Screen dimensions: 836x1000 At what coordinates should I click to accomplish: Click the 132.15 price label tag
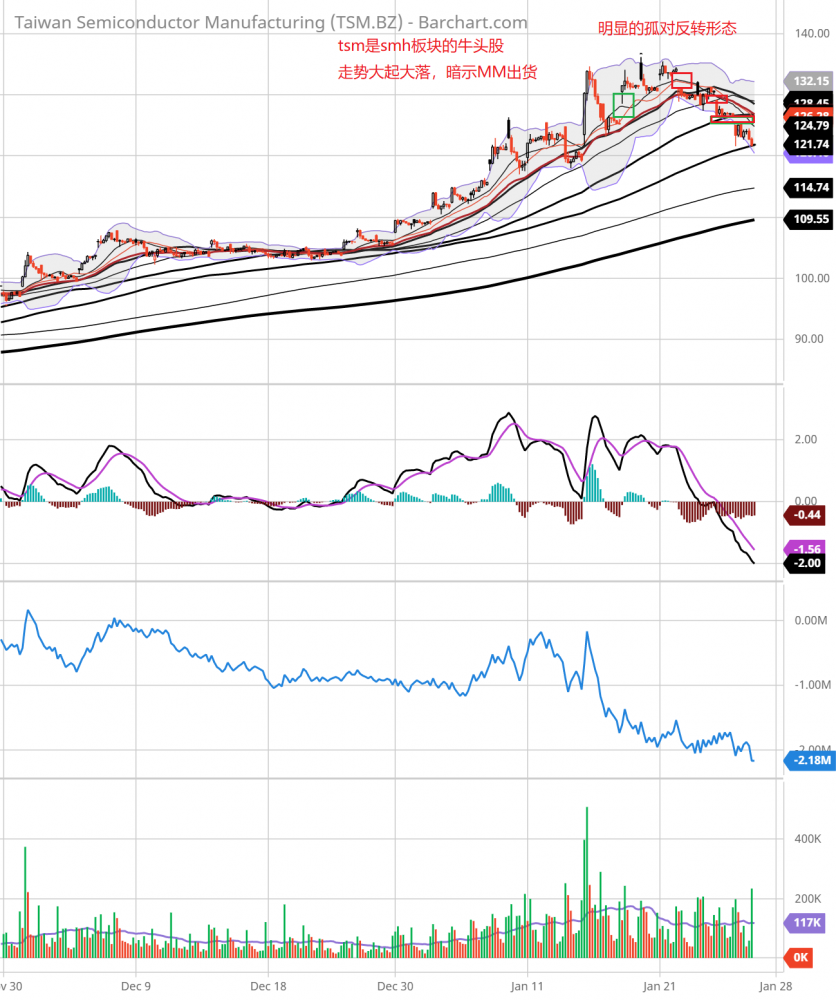(809, 81)
